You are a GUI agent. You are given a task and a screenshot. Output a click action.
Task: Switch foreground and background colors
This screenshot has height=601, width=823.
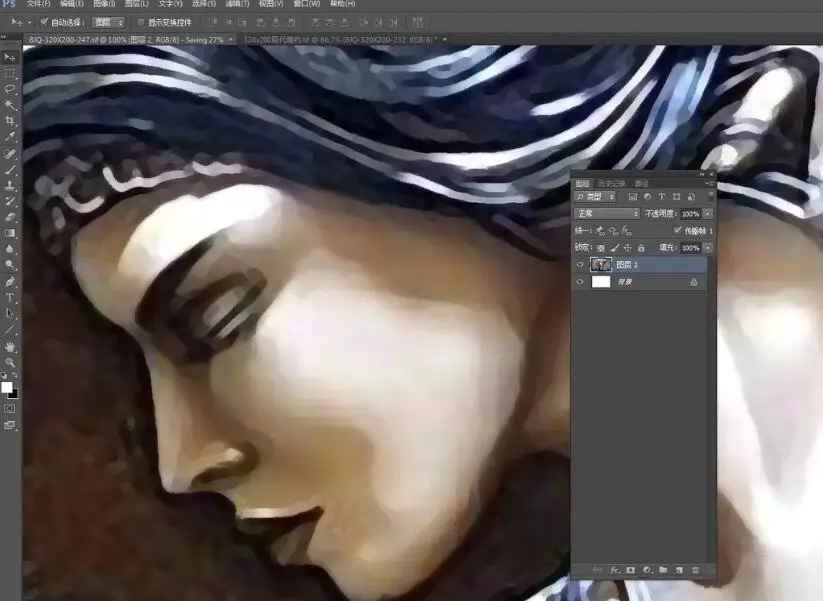point(15,375)
